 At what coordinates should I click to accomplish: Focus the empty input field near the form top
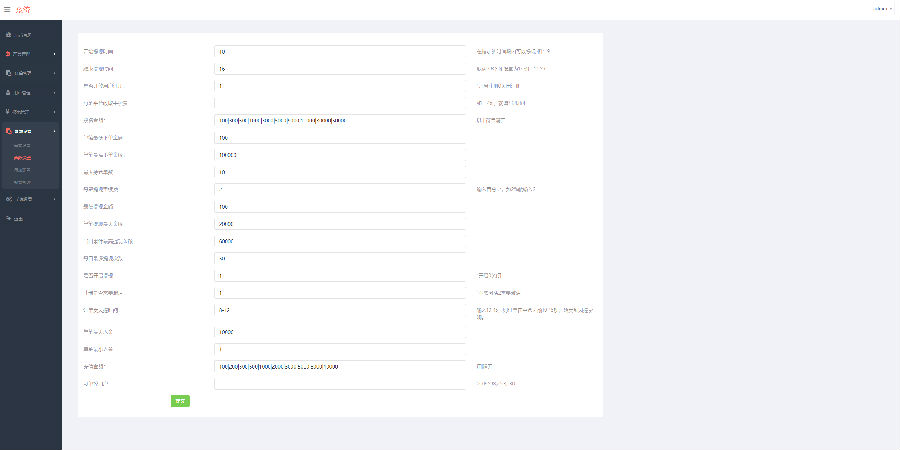coord(340,103)
